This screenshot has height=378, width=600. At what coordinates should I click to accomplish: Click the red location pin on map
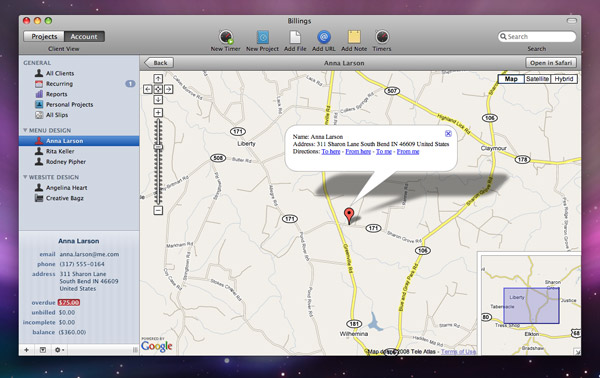(349, 215)
